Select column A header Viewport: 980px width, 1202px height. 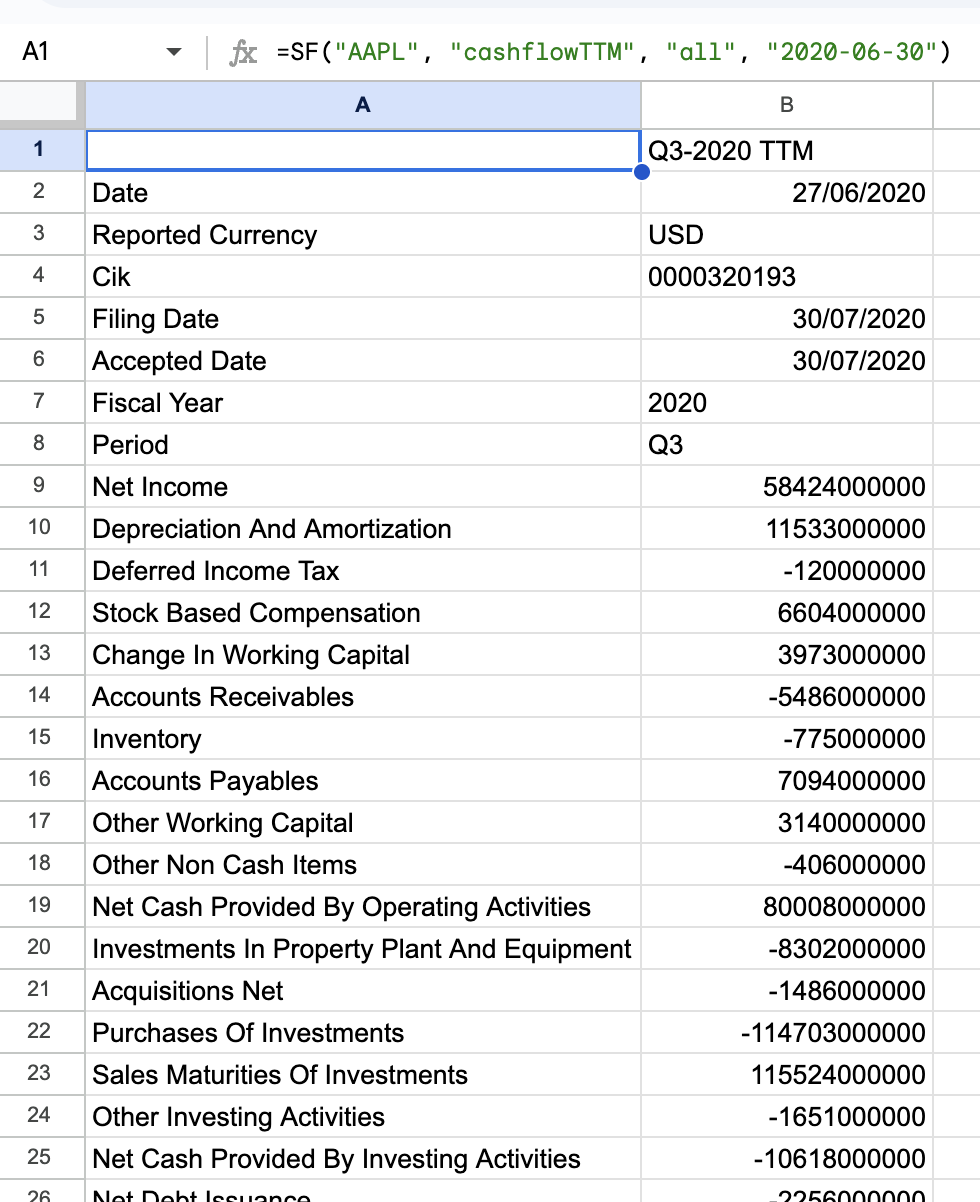coord(363,105)
